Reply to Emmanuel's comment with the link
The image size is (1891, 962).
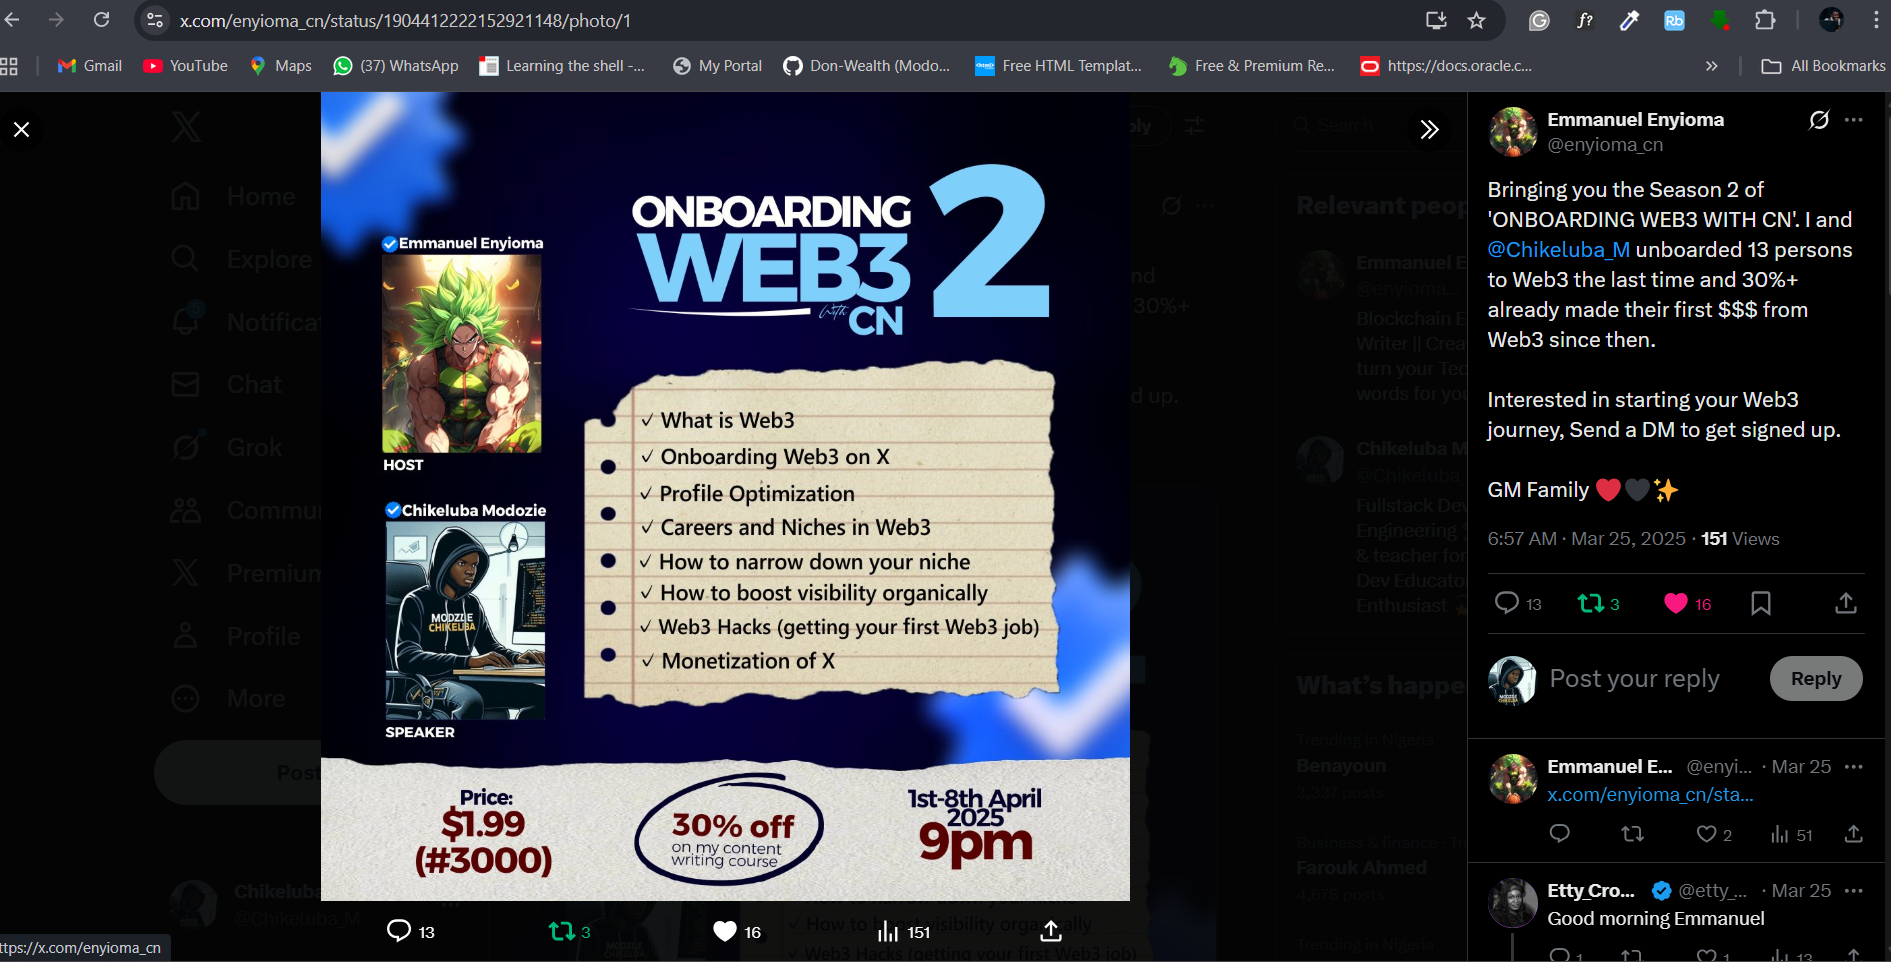pyautogui.click(x=1559, y=834)
